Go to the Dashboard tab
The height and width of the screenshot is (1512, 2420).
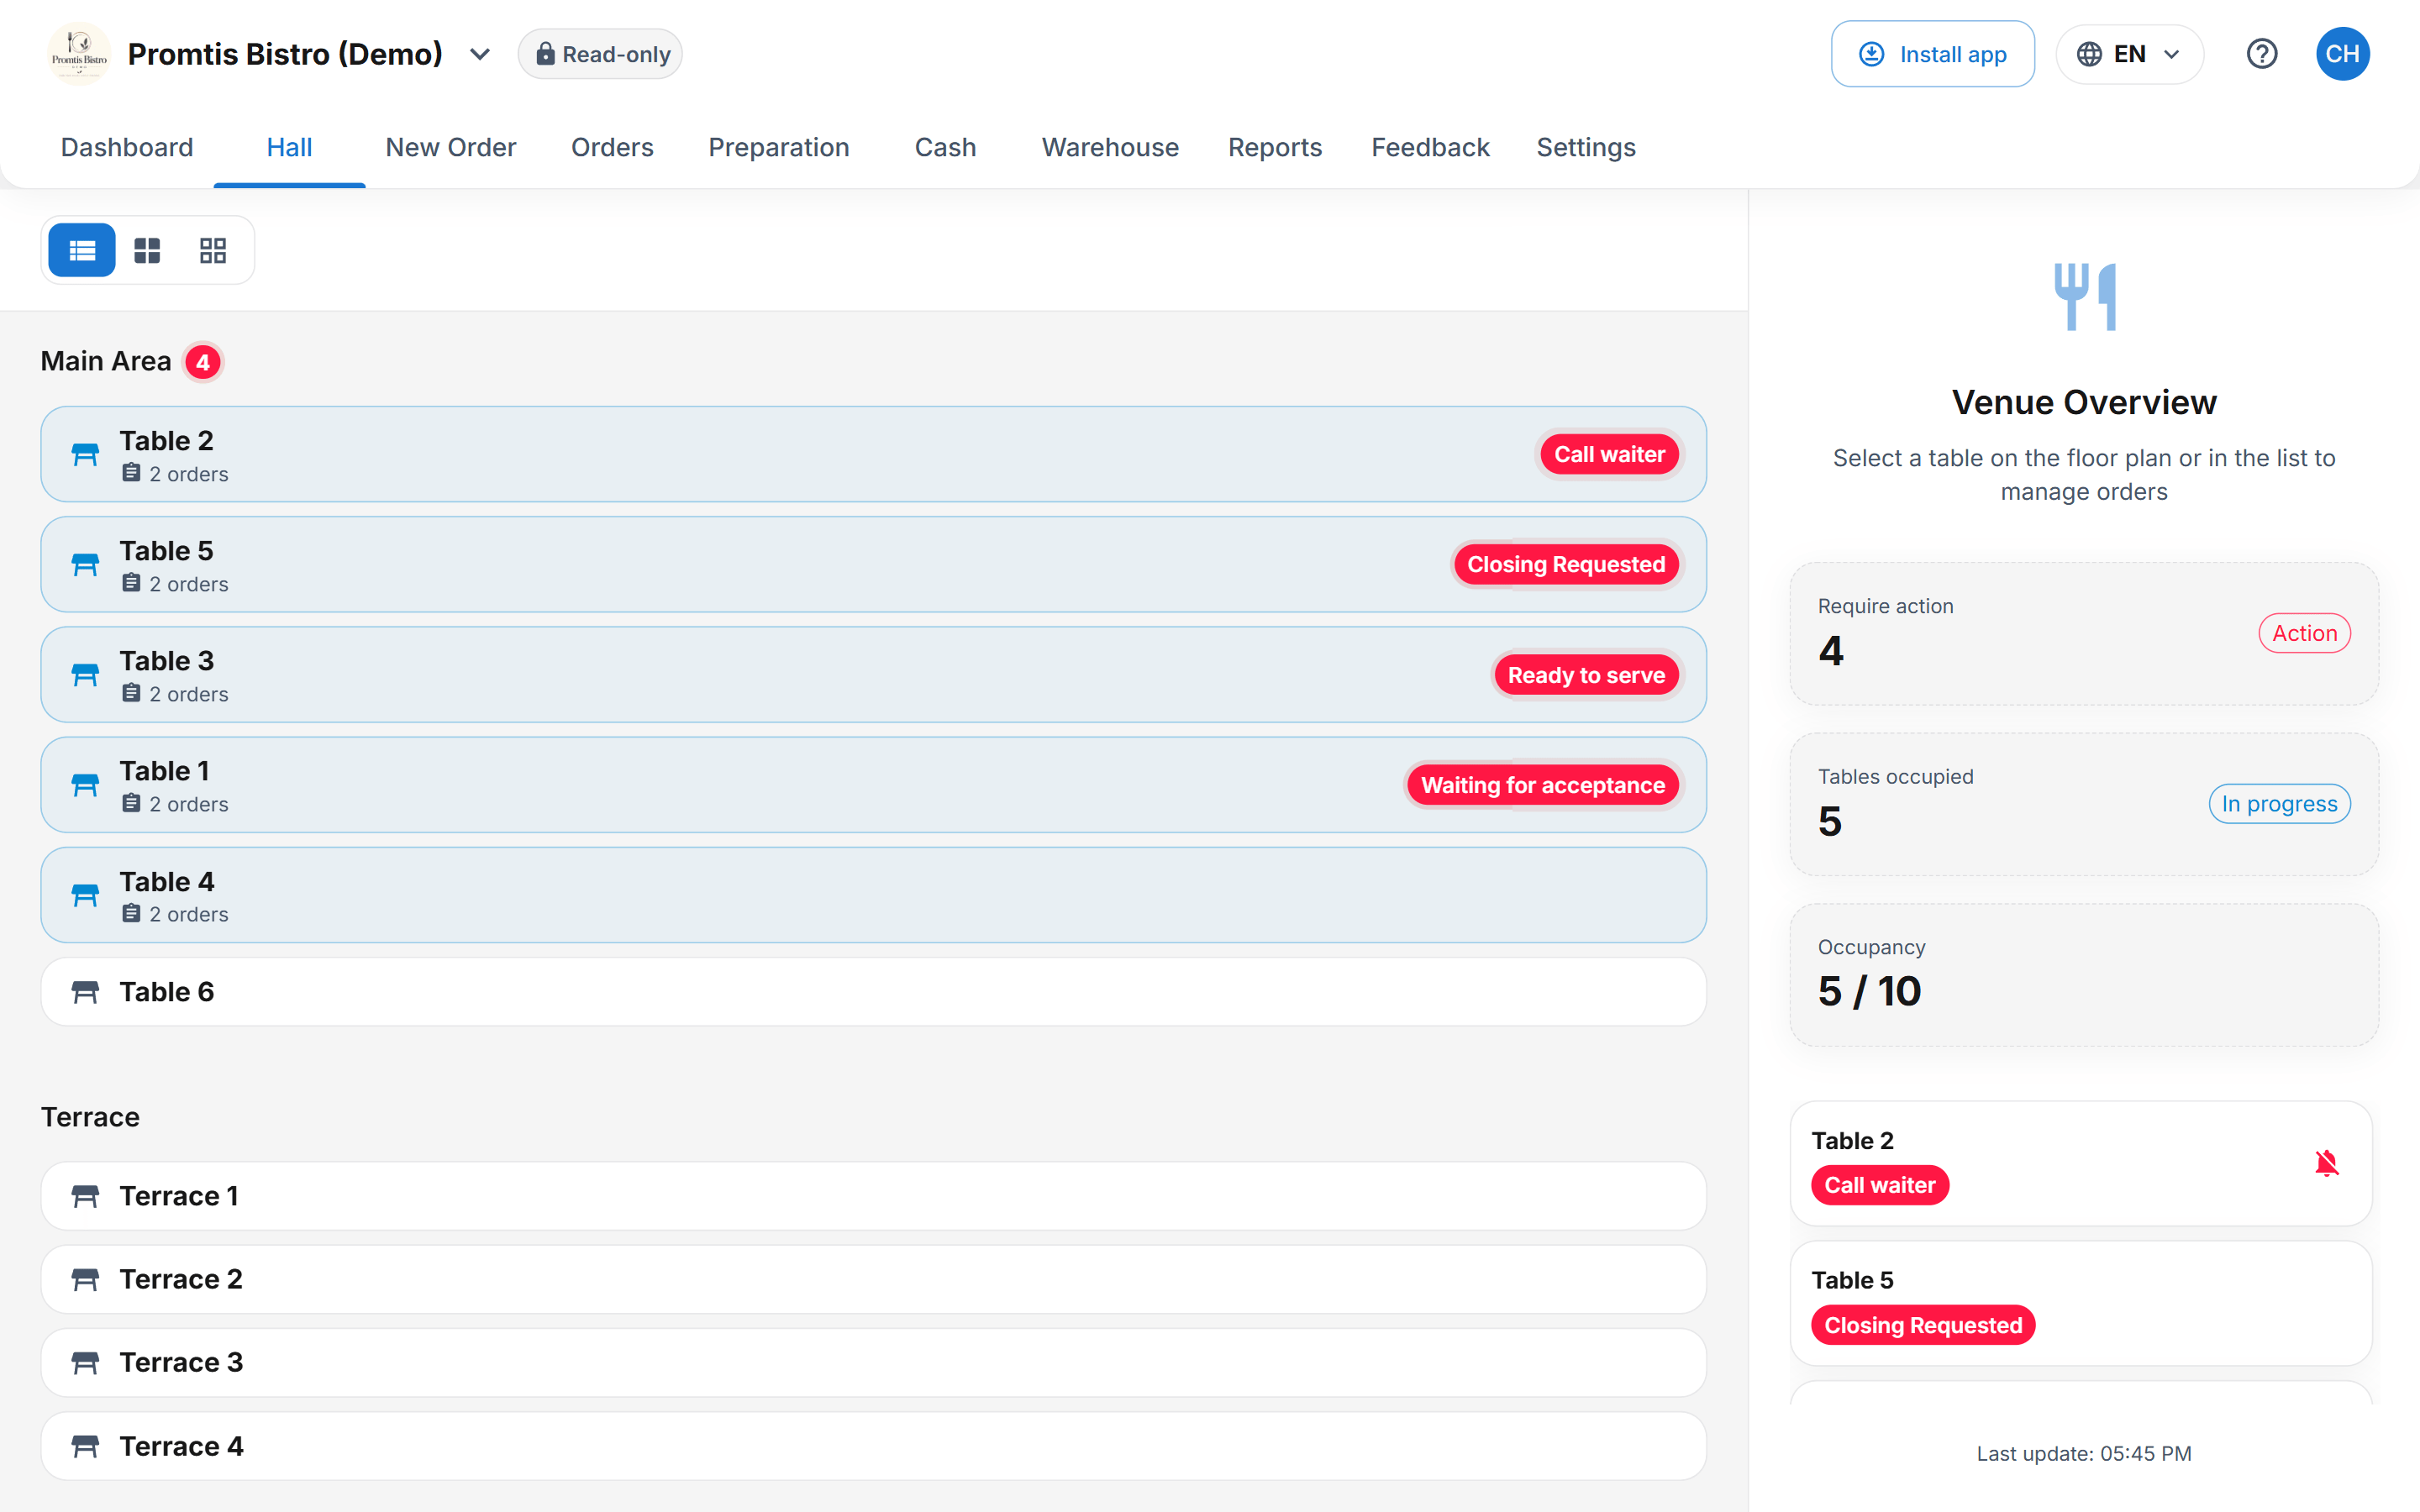(127, 147)
